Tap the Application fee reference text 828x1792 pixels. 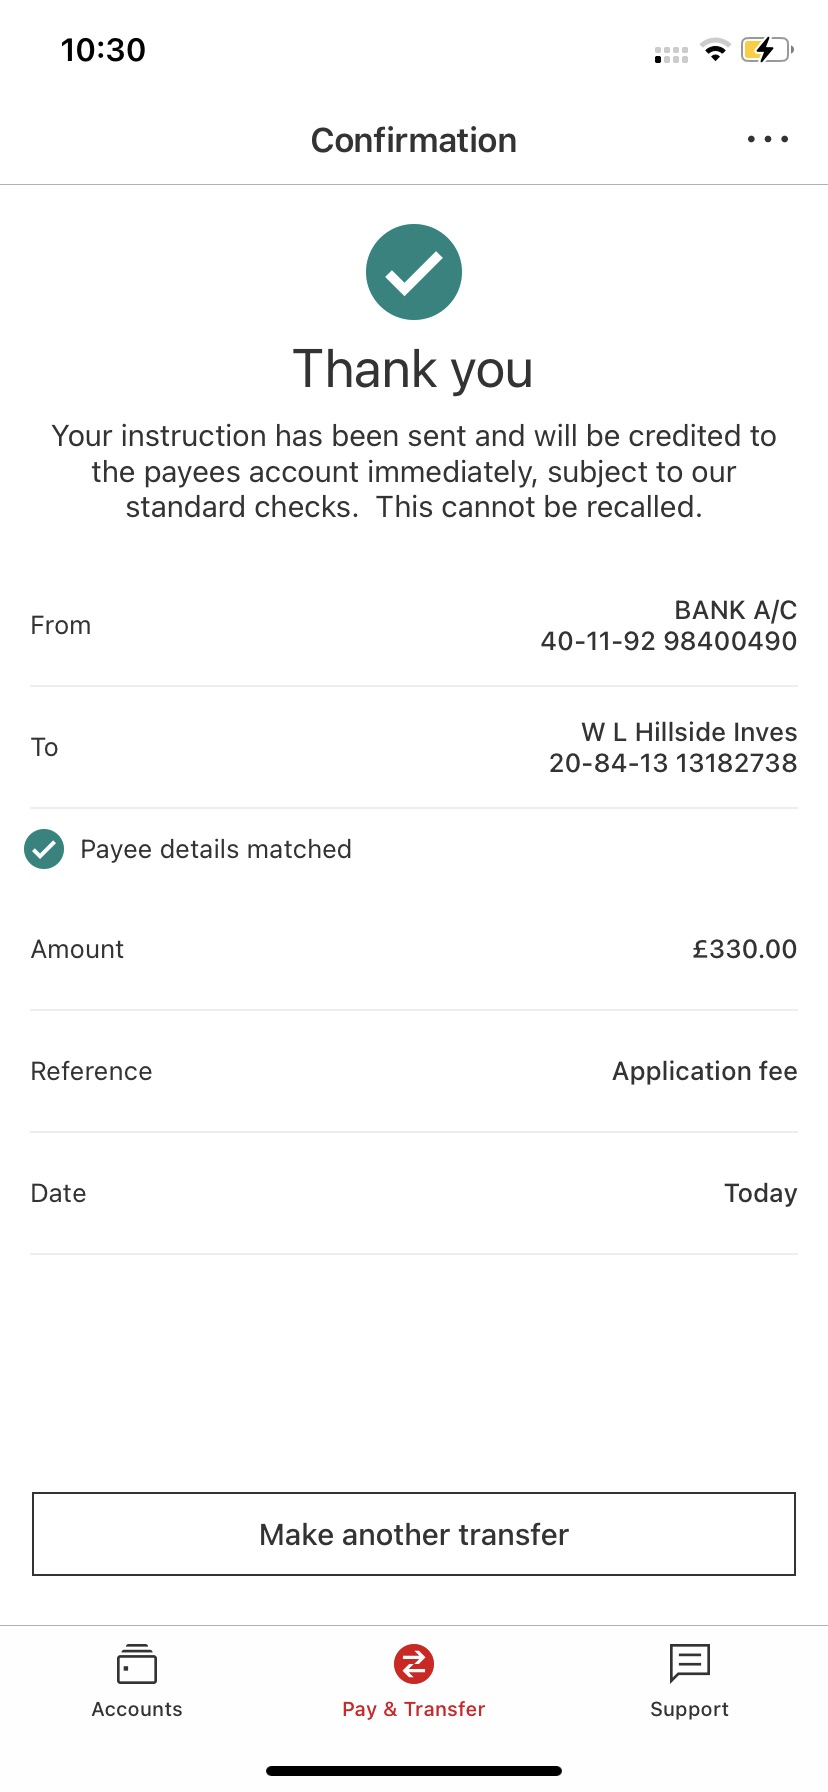coord(704,1071)
